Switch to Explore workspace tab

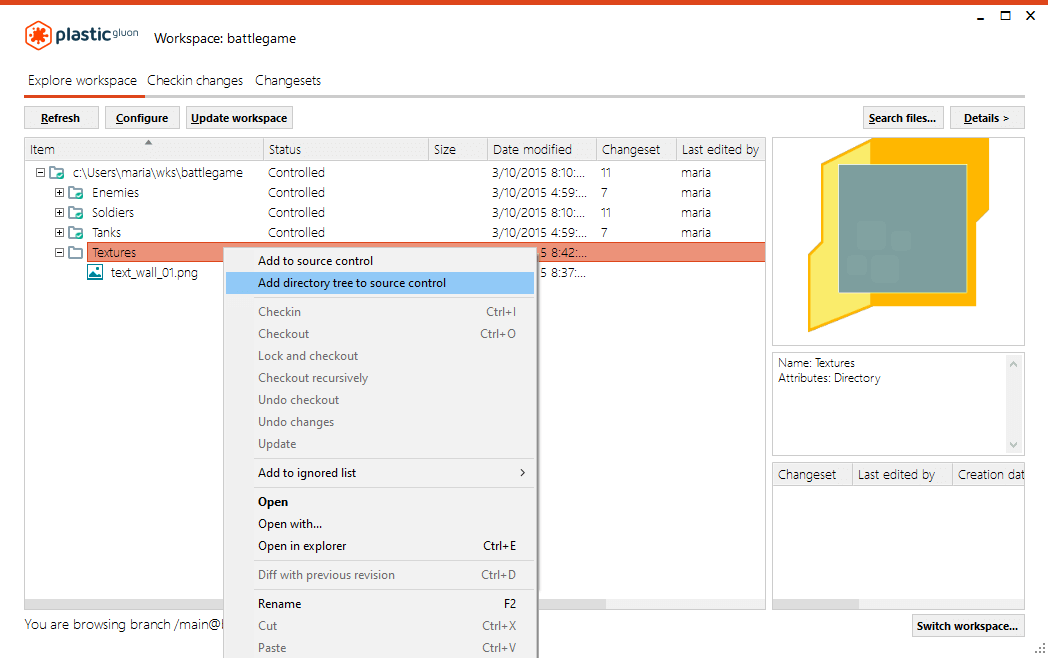click(82, 80)
